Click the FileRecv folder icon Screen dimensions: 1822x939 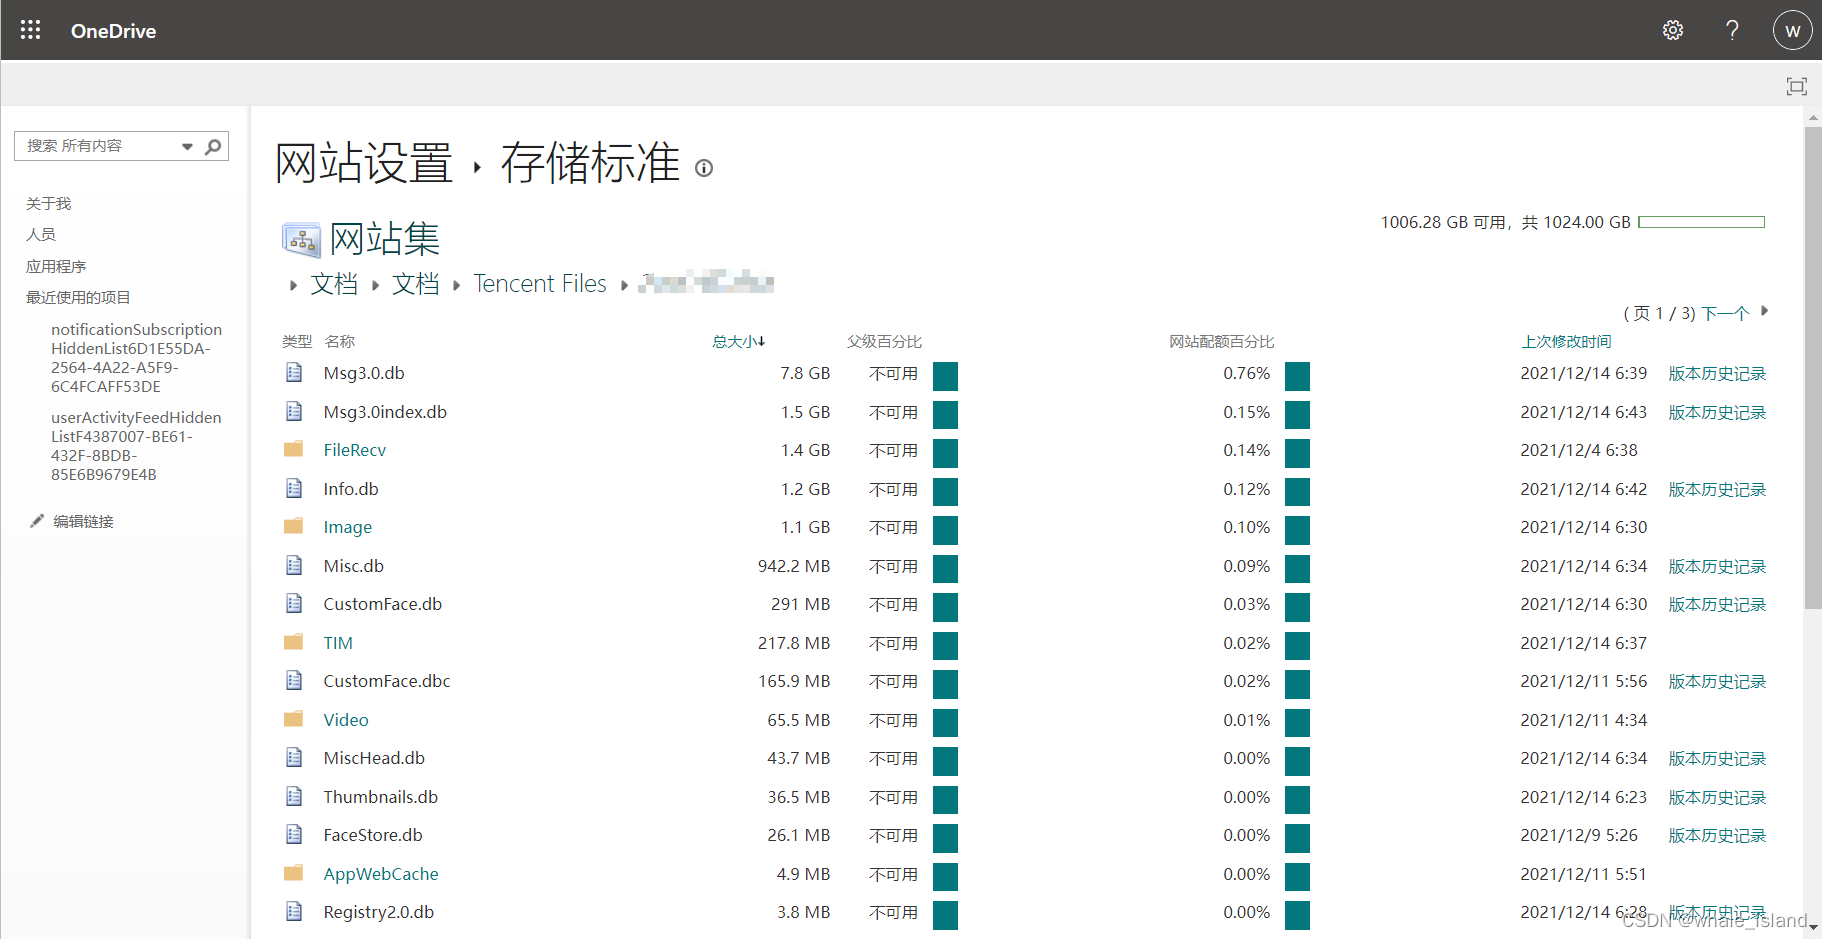tap(293, 449)
